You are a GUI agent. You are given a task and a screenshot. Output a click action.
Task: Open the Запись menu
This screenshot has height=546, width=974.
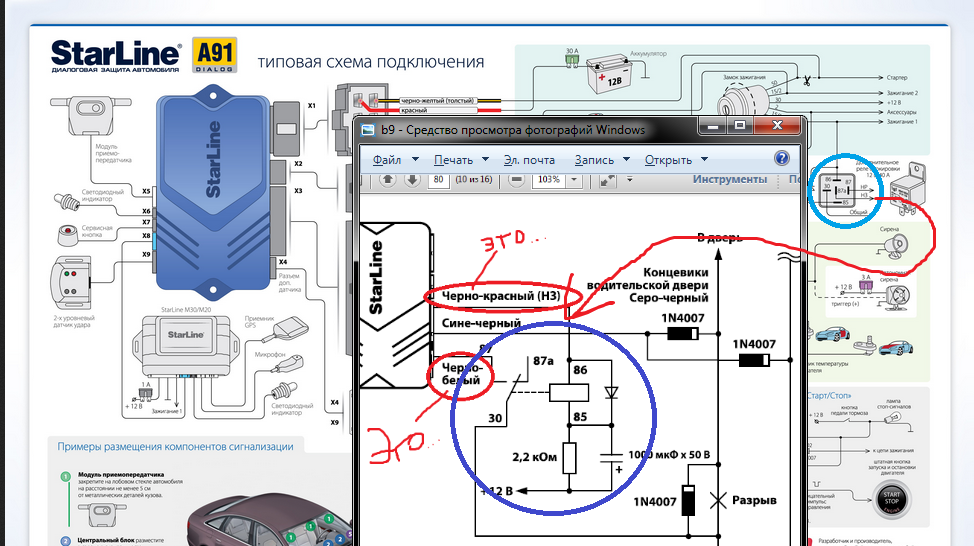602,160
